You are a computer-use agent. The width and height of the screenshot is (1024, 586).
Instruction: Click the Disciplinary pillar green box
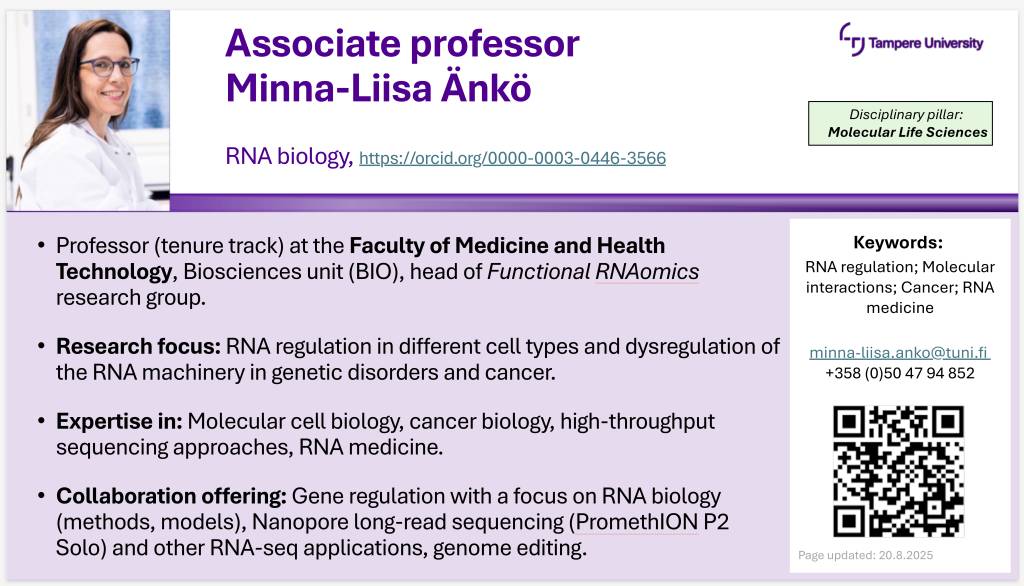(900, 123)
